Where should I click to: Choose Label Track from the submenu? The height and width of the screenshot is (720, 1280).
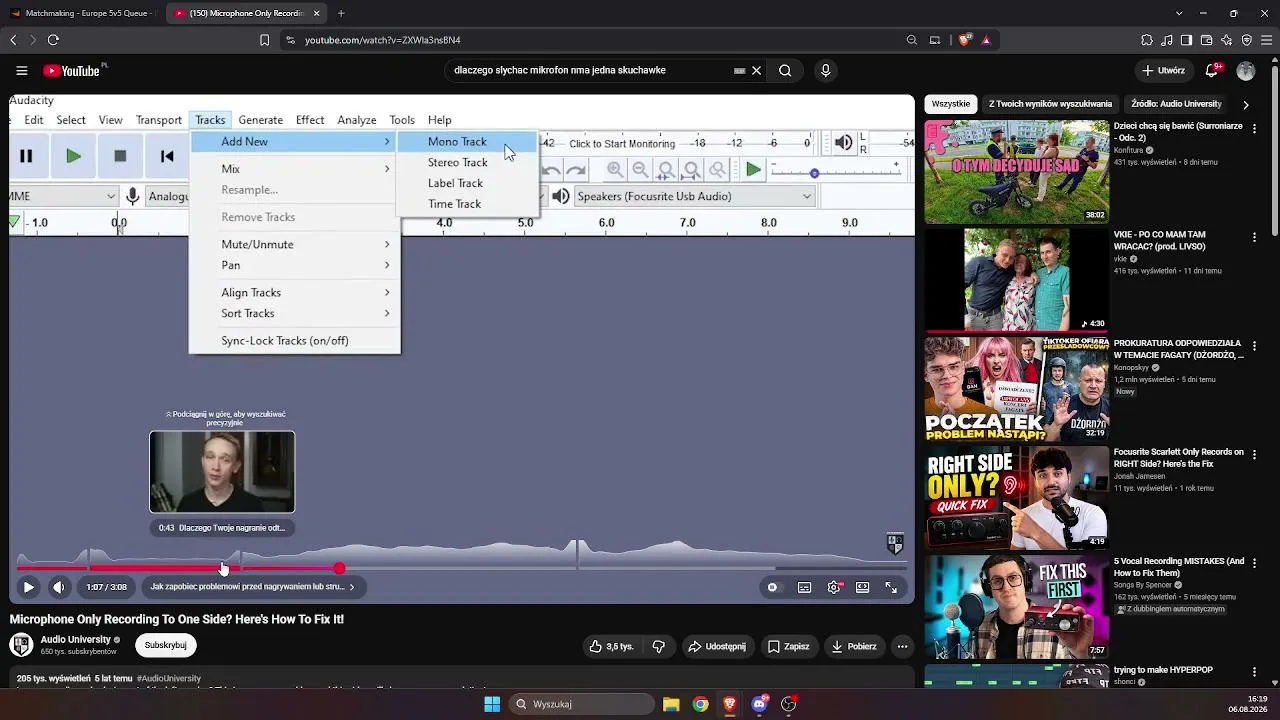[467, 183]
